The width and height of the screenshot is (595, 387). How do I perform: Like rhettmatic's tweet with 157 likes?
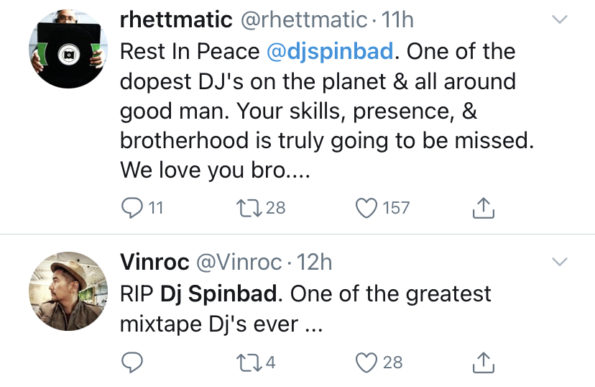[x=366, y=208]
